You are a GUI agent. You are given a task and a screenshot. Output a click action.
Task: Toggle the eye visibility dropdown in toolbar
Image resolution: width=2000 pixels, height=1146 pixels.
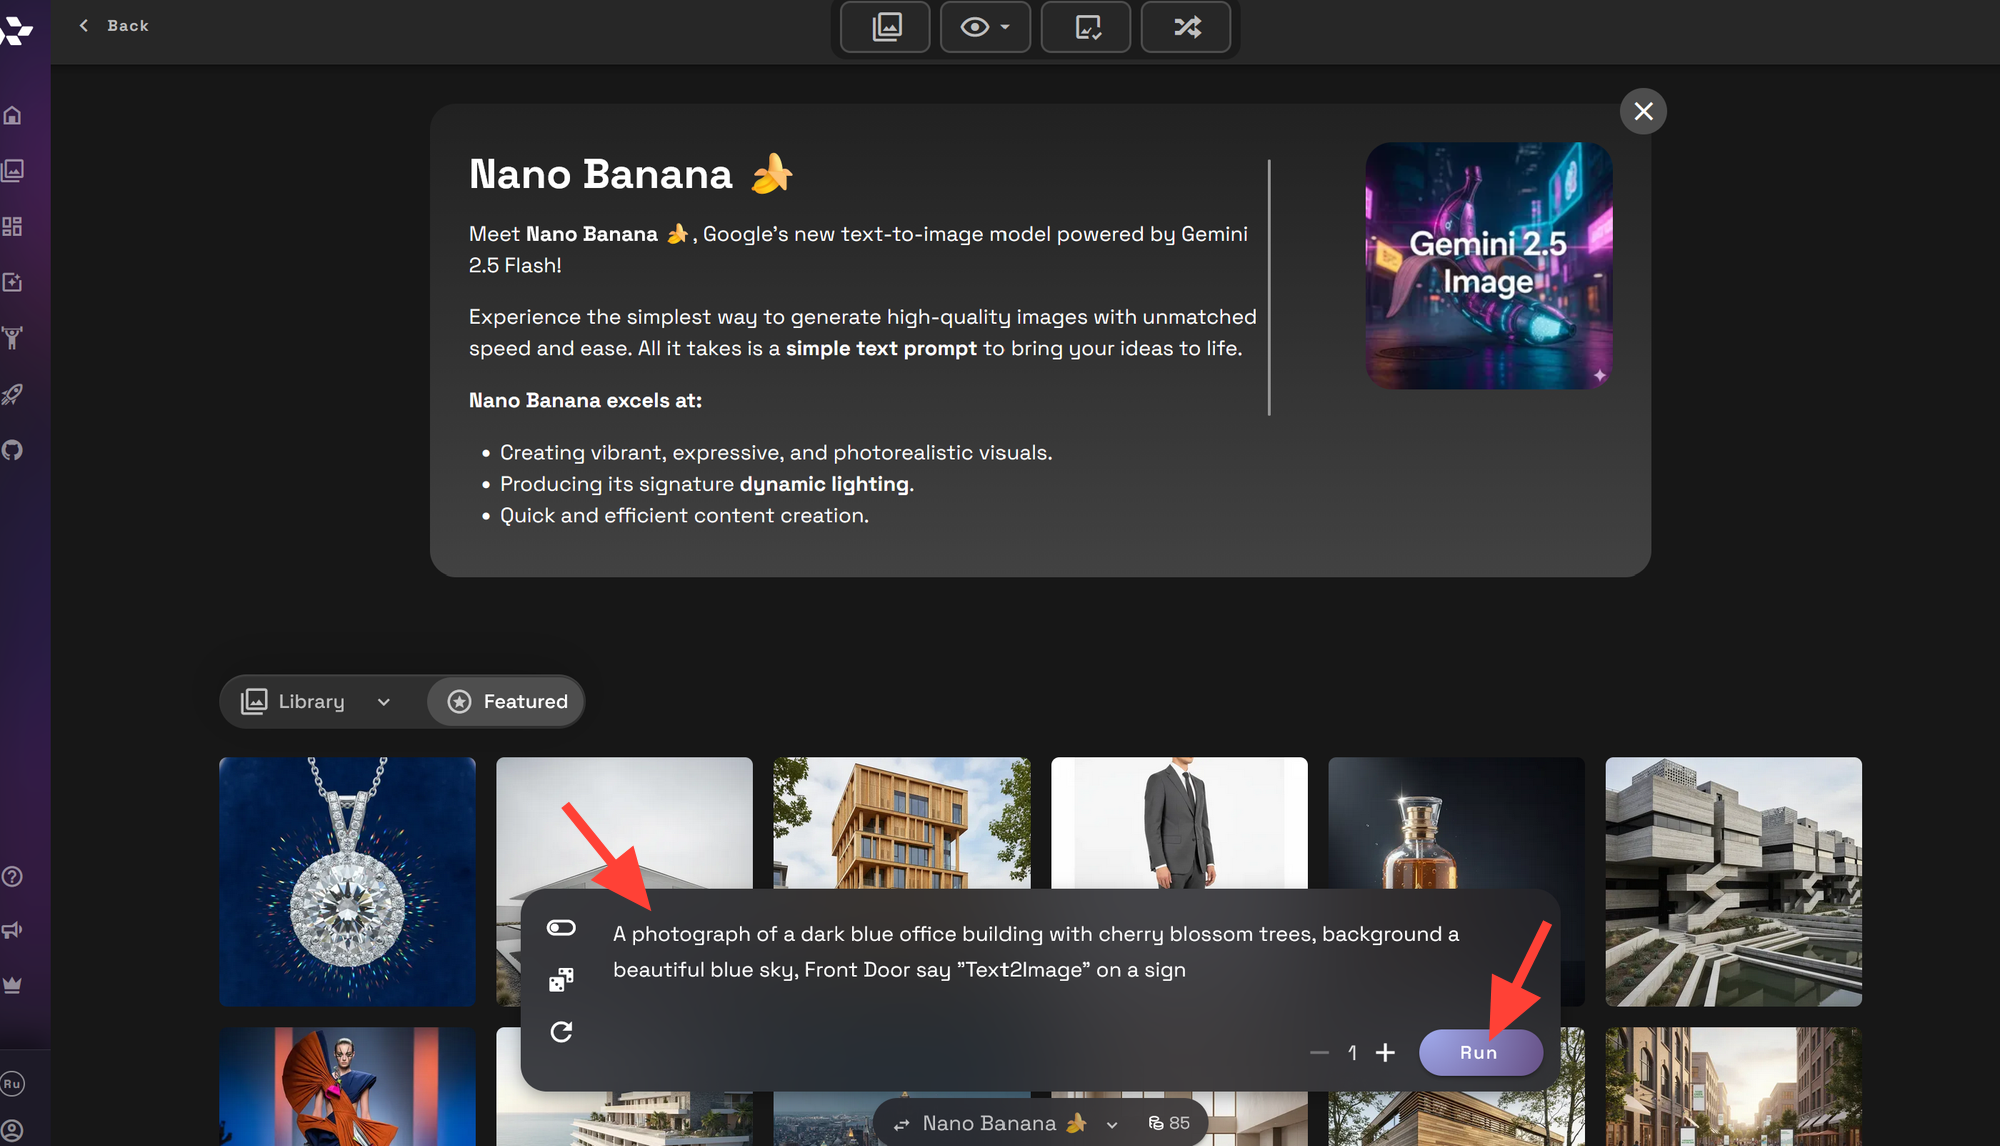(x=985, y=27)
